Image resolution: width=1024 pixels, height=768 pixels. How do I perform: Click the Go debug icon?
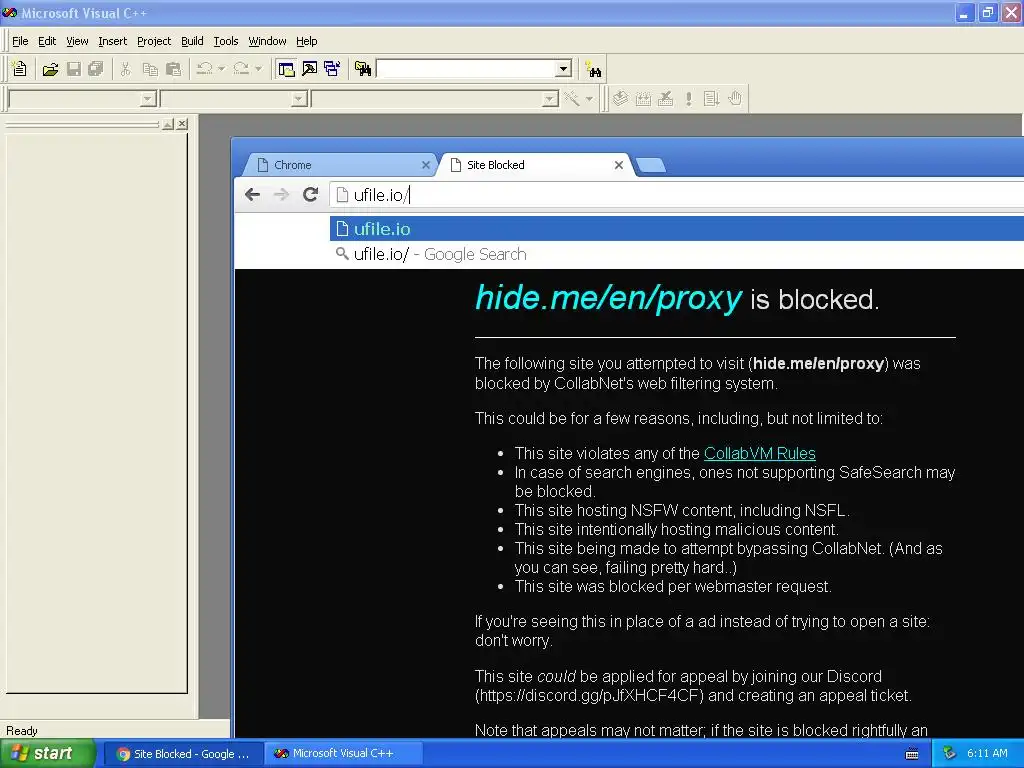coord(711,99)
